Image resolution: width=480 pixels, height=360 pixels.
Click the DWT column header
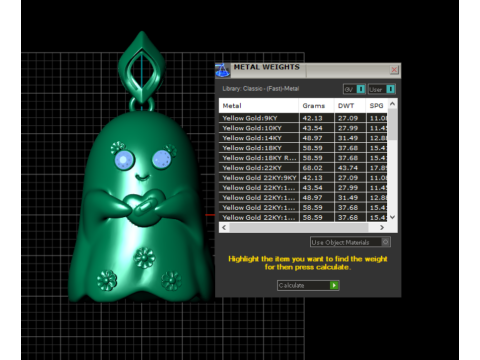pos(350,106)
